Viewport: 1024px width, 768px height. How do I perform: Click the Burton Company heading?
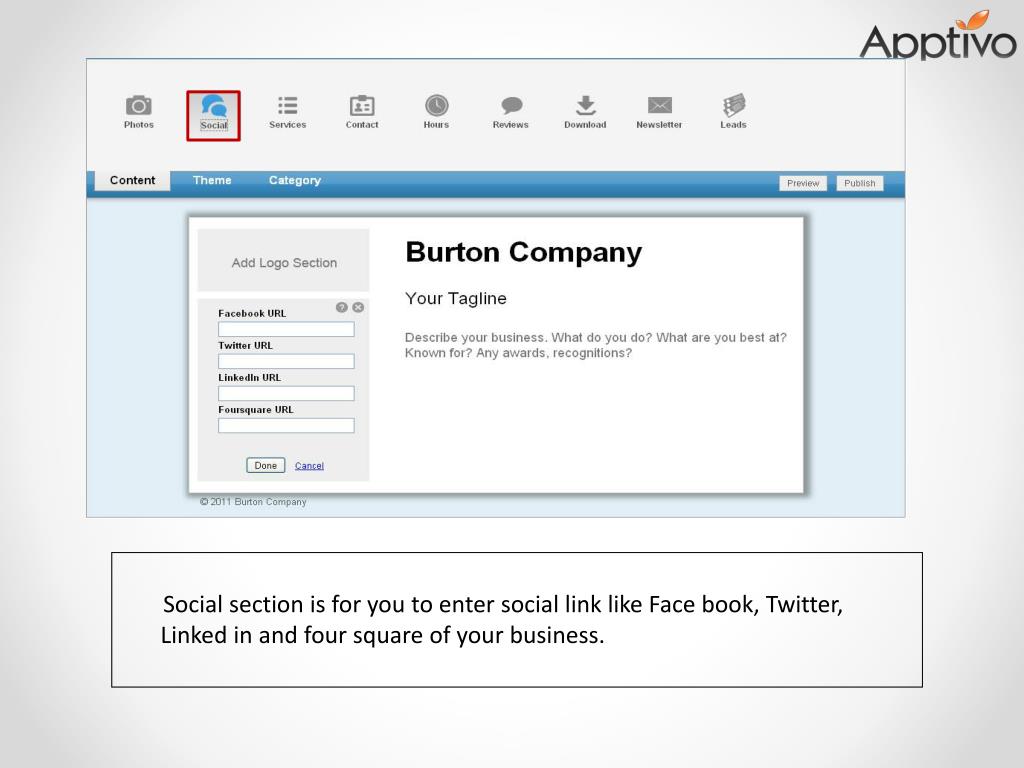[x=524, y=253]
